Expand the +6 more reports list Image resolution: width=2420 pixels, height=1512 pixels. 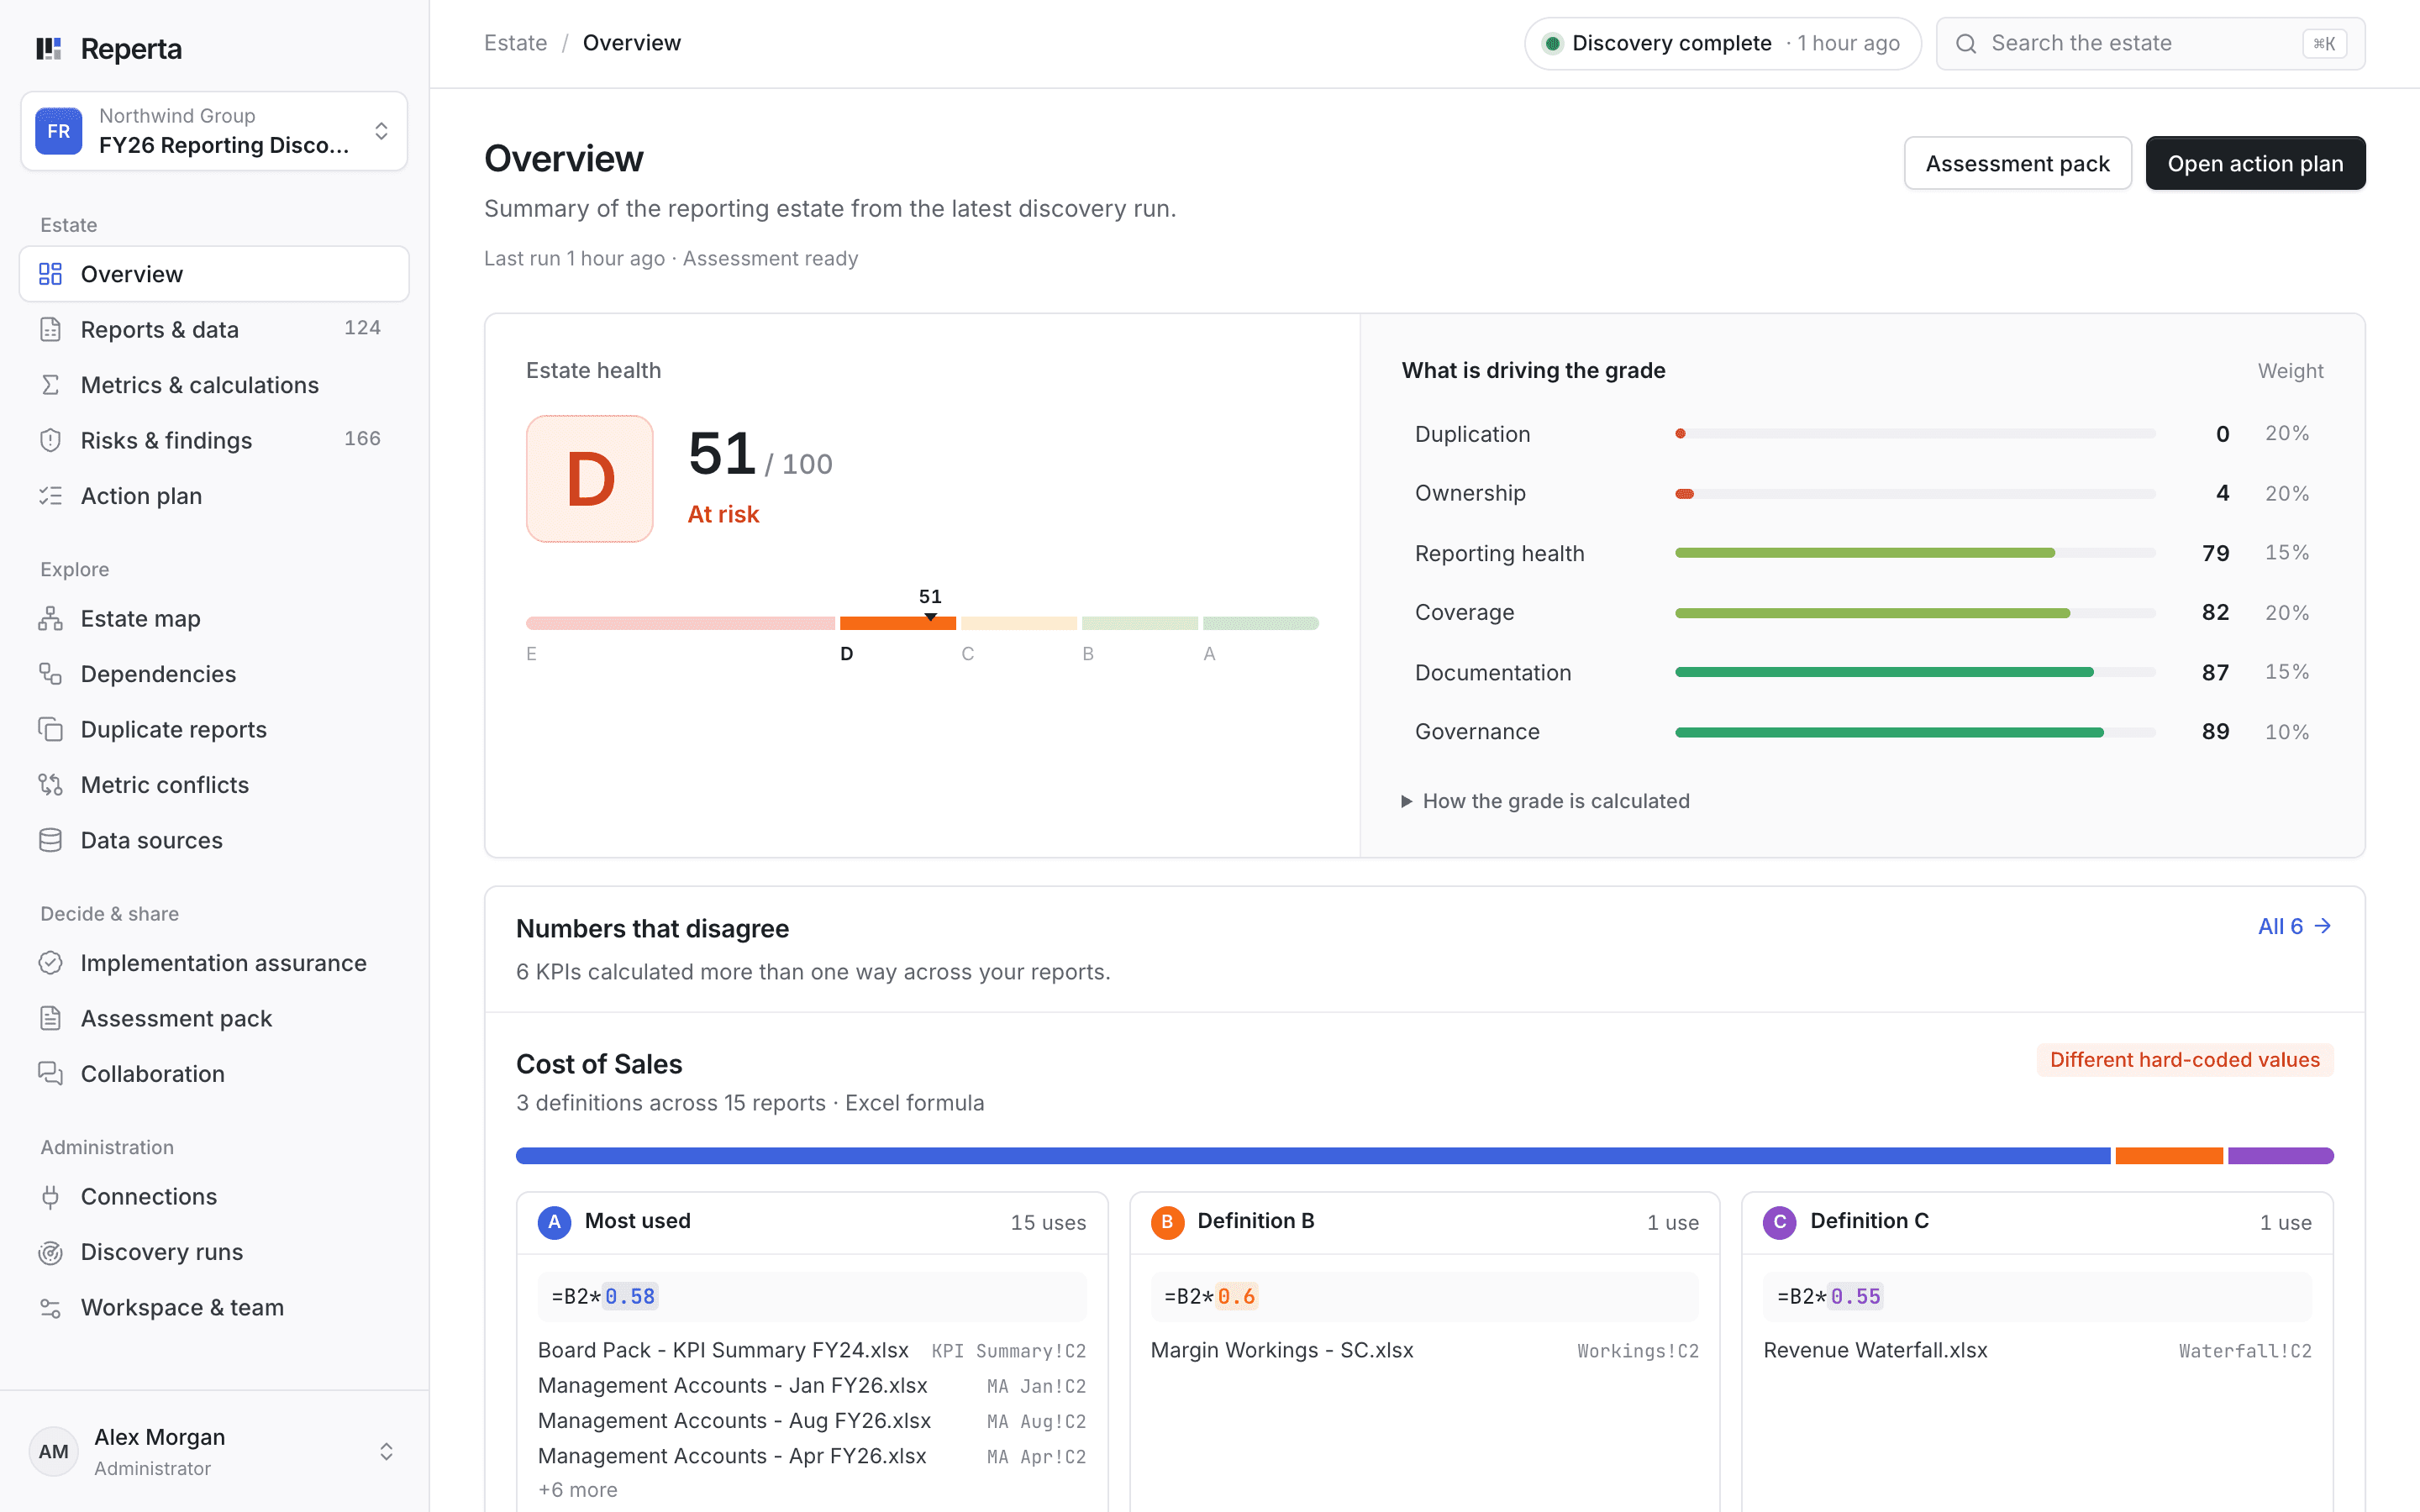point(577,1490)
